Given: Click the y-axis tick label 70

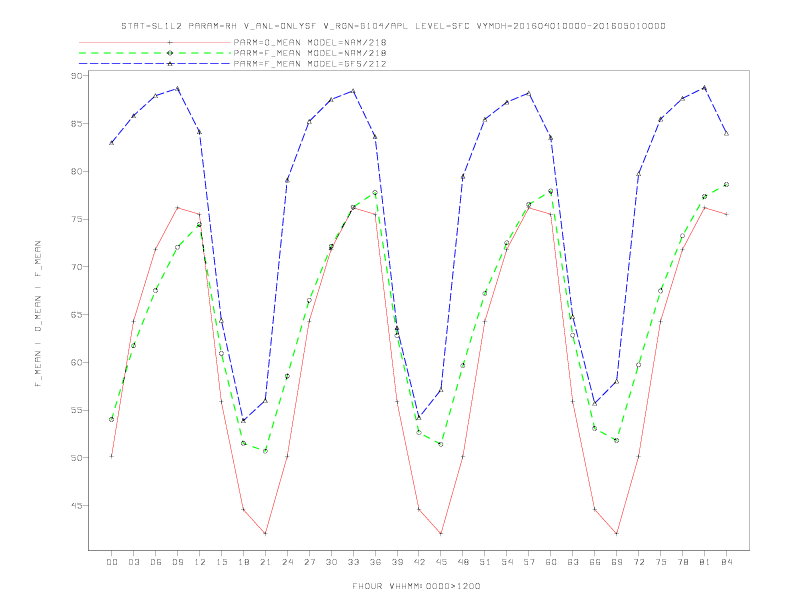Looking at the screenshot, I should tap(76, 267).
